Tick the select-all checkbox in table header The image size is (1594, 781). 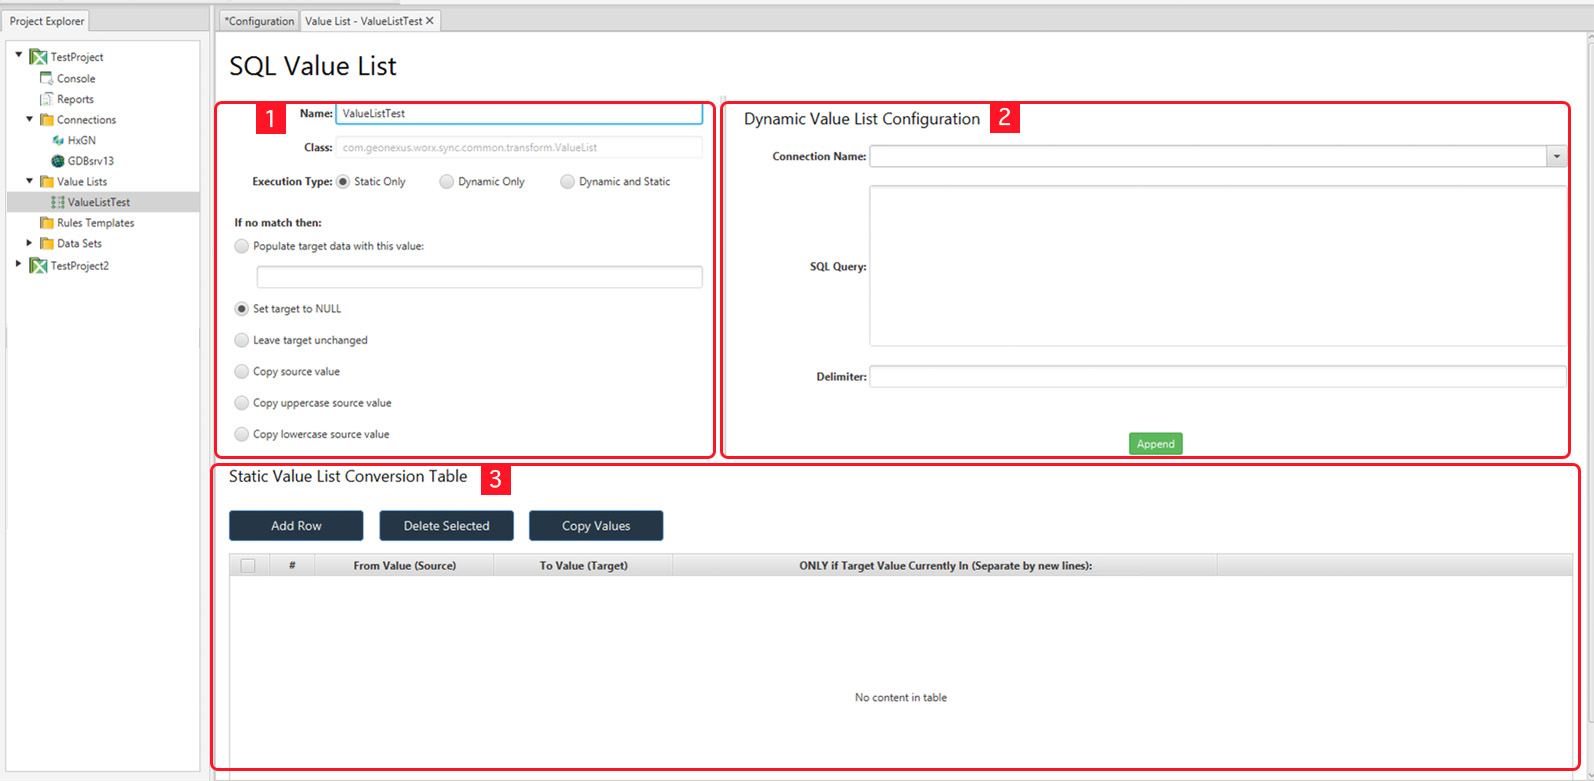(x=248, y=566)
